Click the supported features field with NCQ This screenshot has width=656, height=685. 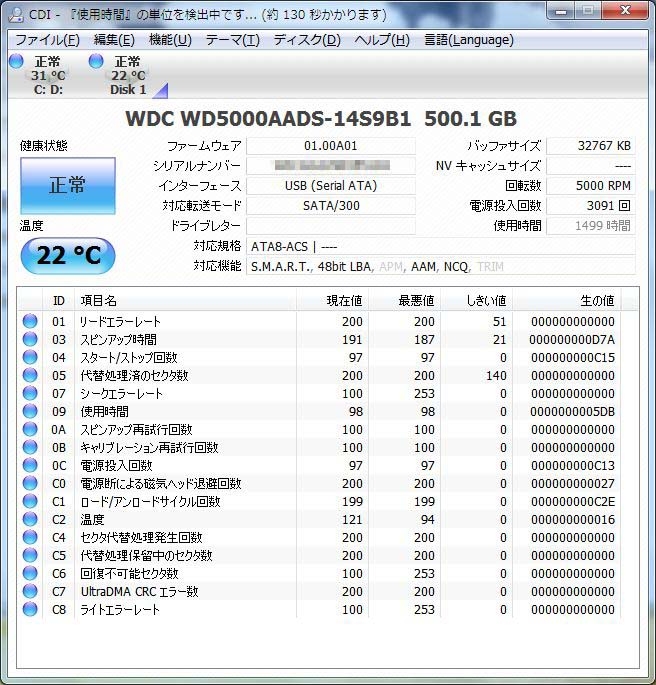[441, 266]
